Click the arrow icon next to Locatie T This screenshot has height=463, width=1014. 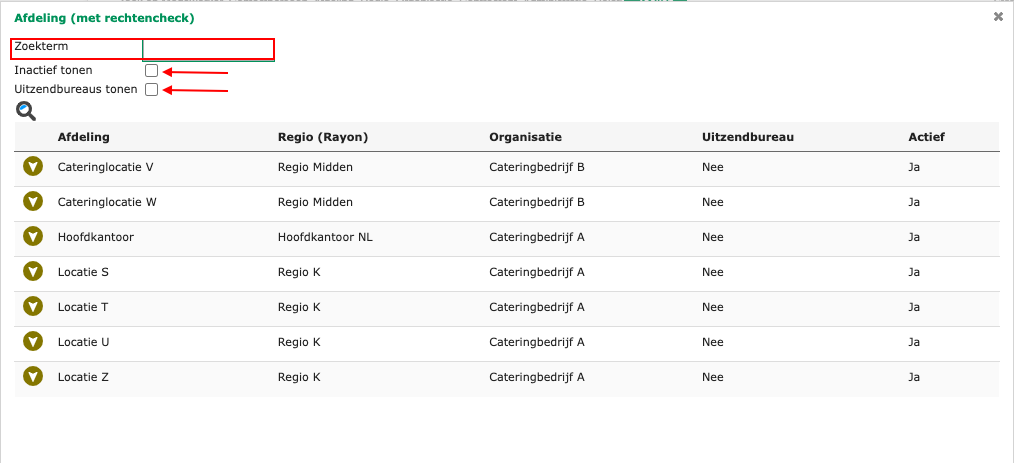pyautogui.click(x=33, y=307)
